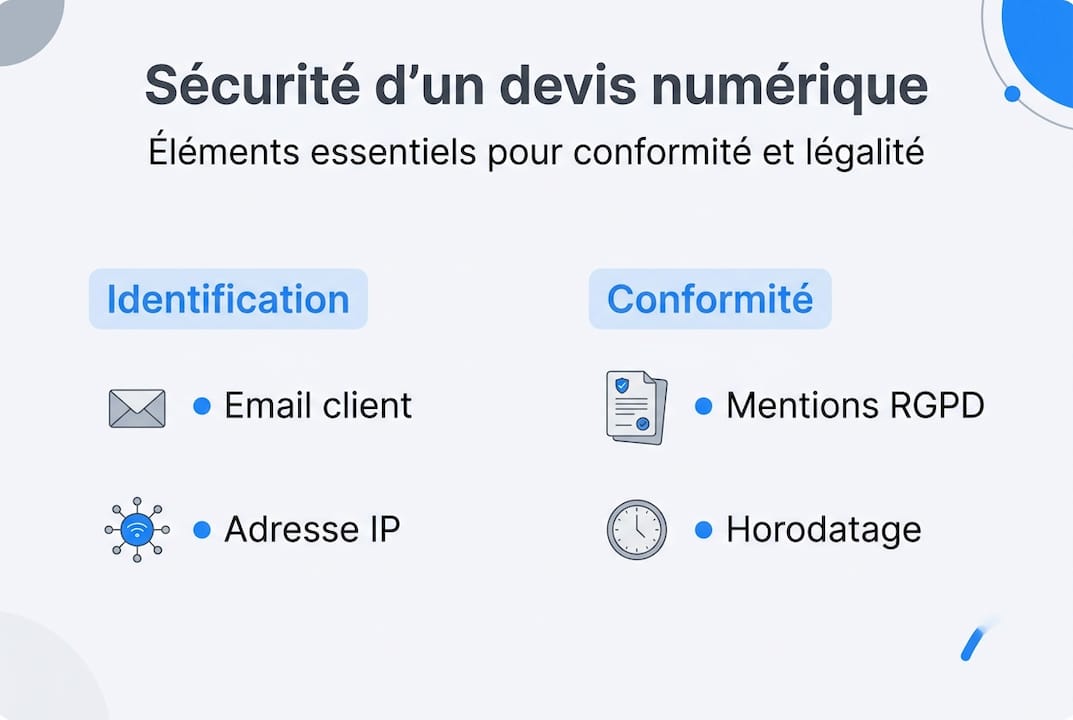This screenshot has width=1073, height=720.
Task: Select the blue bullet beside Mentions RGPD
Action: coord(703,406)
